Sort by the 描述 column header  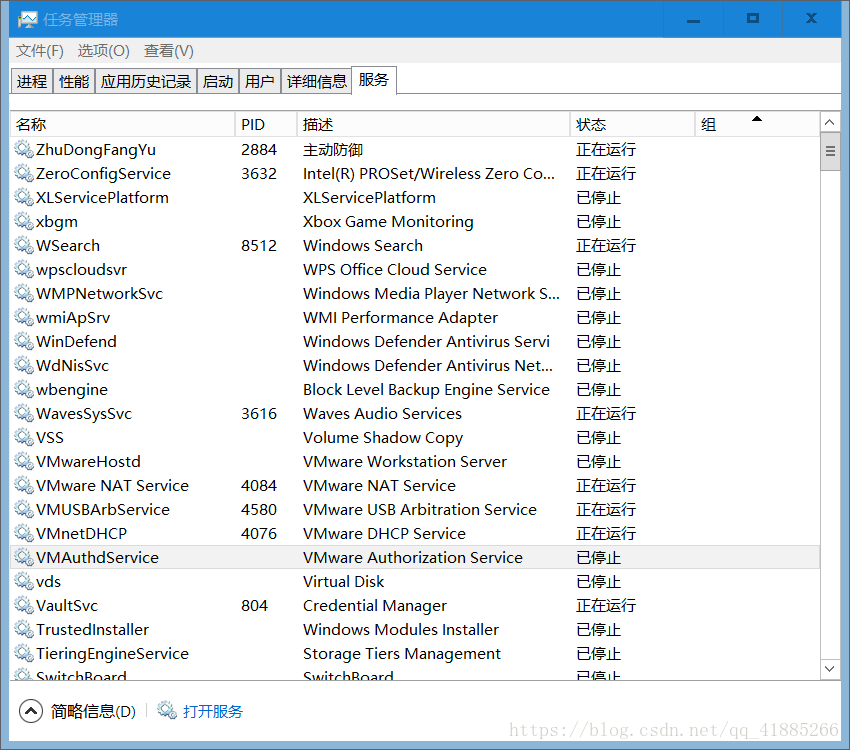(x=434, y=124)
